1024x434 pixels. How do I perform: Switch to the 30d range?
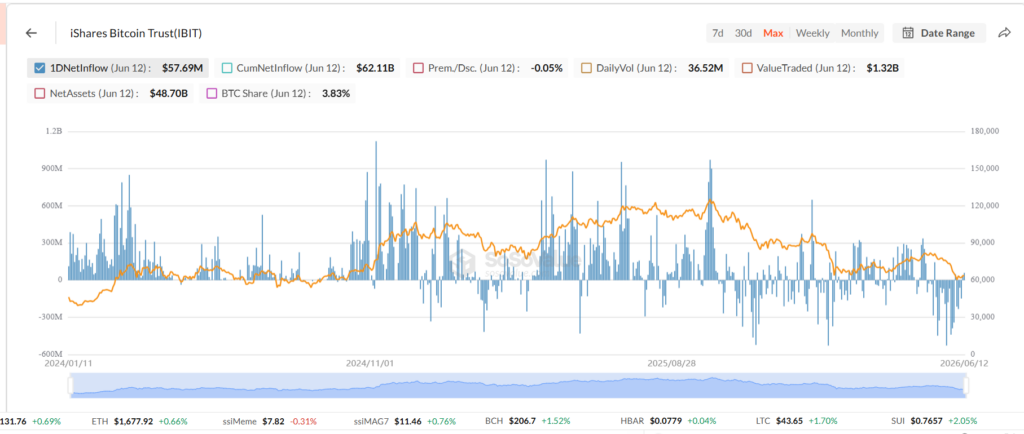(x=743, y=33)
